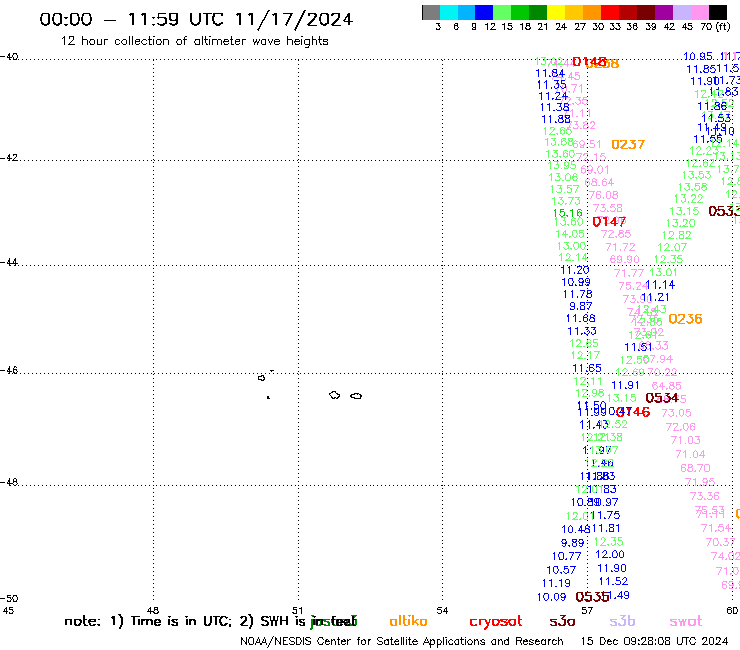Viewport: 740px width, 650px height.
Task: Click the pink '73.58' wave height value
Action: pyautogui.click(x=607, y=208)
